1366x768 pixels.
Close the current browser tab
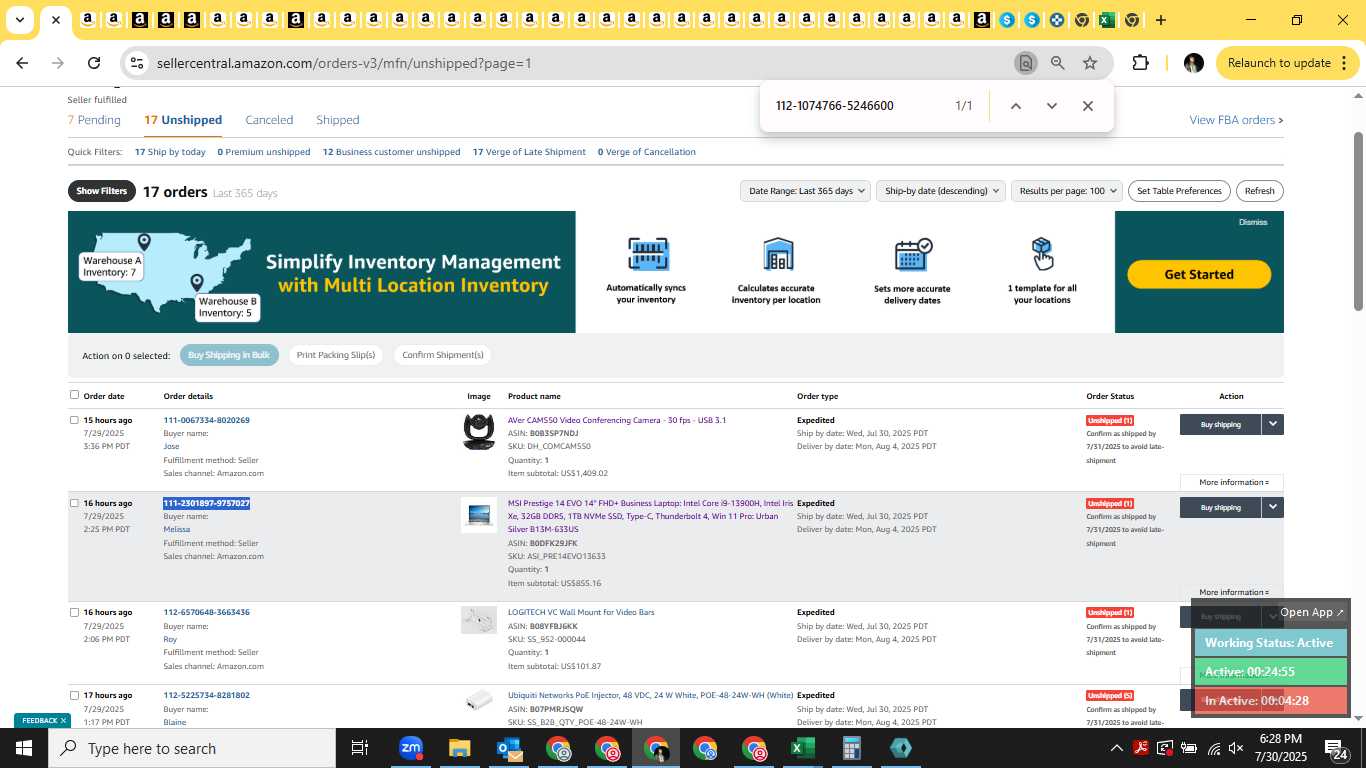coord(56,20)
